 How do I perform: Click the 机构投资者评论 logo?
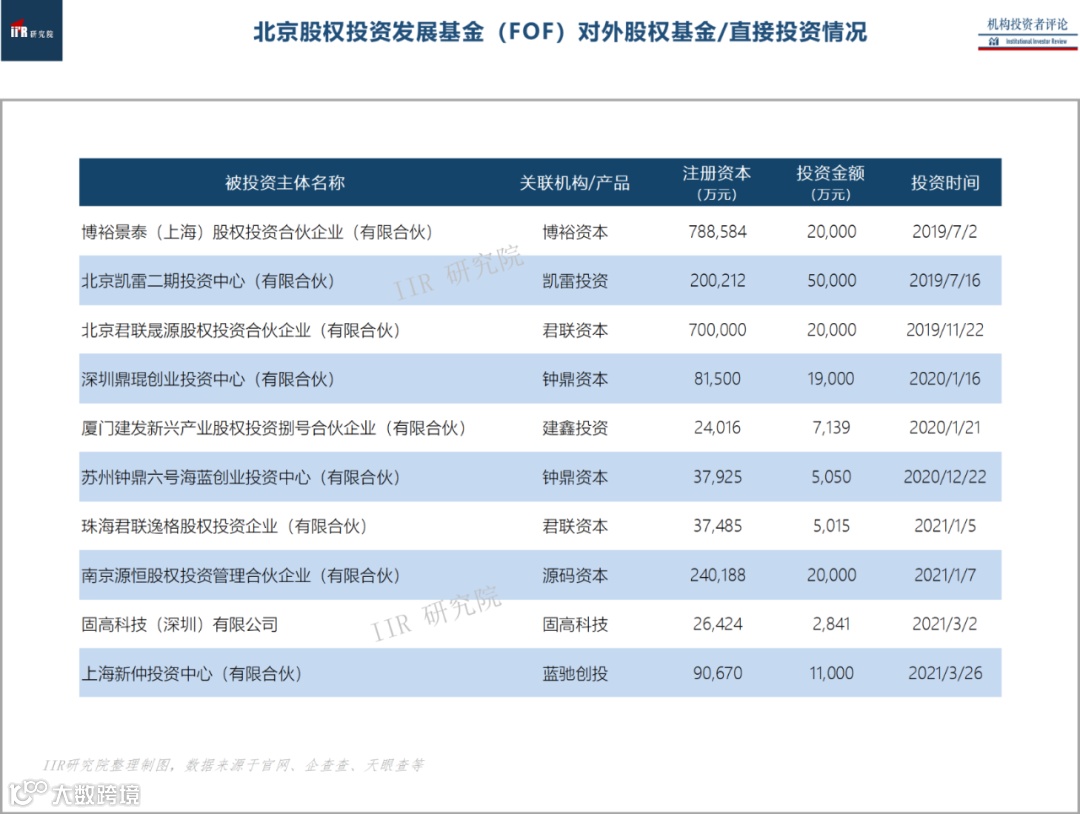[1027, 32]
